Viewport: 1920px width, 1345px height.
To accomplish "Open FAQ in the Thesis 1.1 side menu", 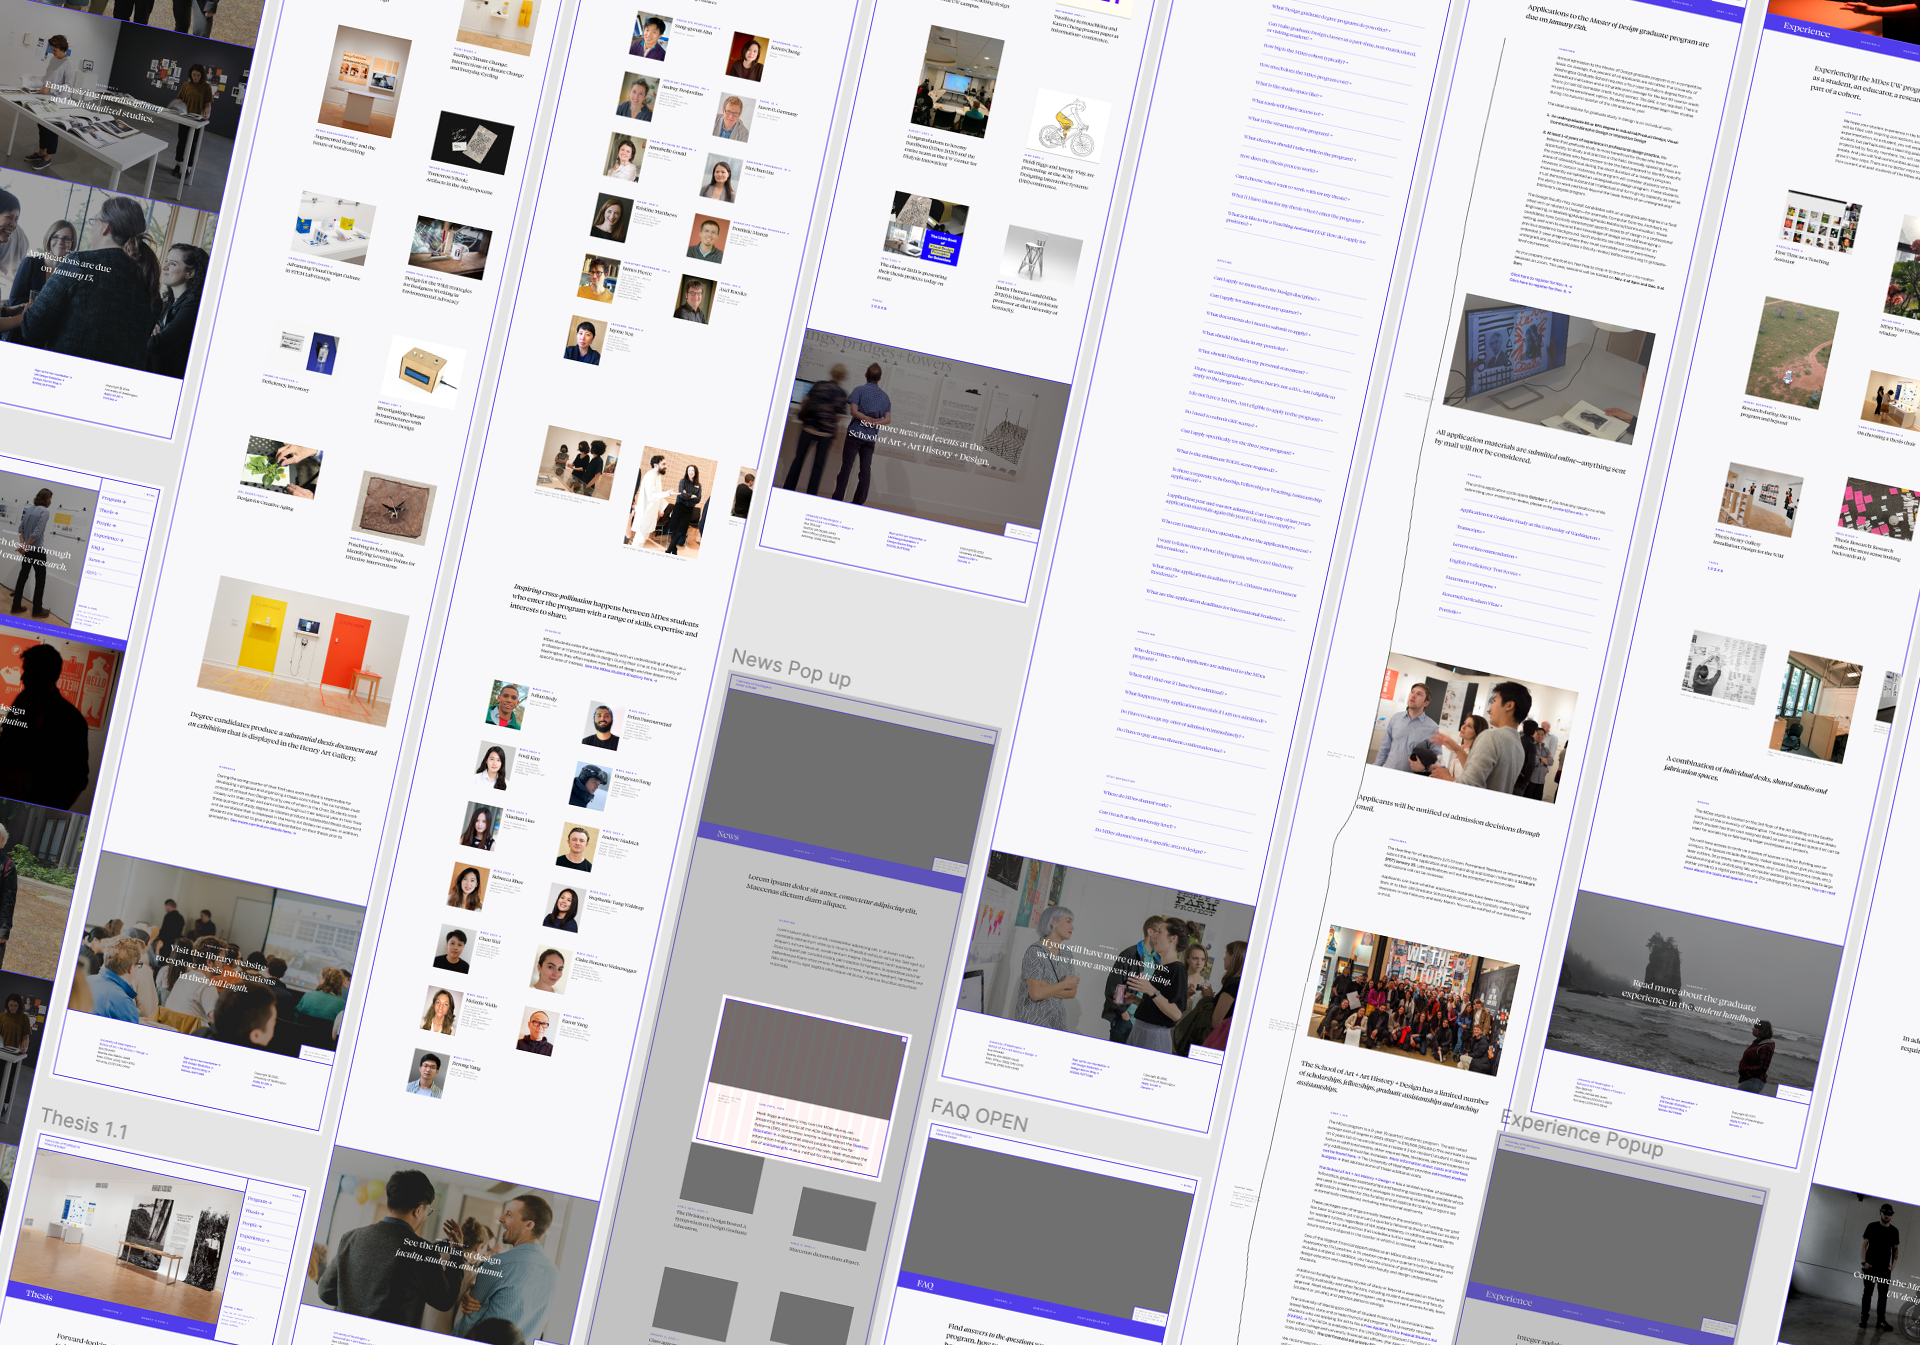I will (243, 1249).
